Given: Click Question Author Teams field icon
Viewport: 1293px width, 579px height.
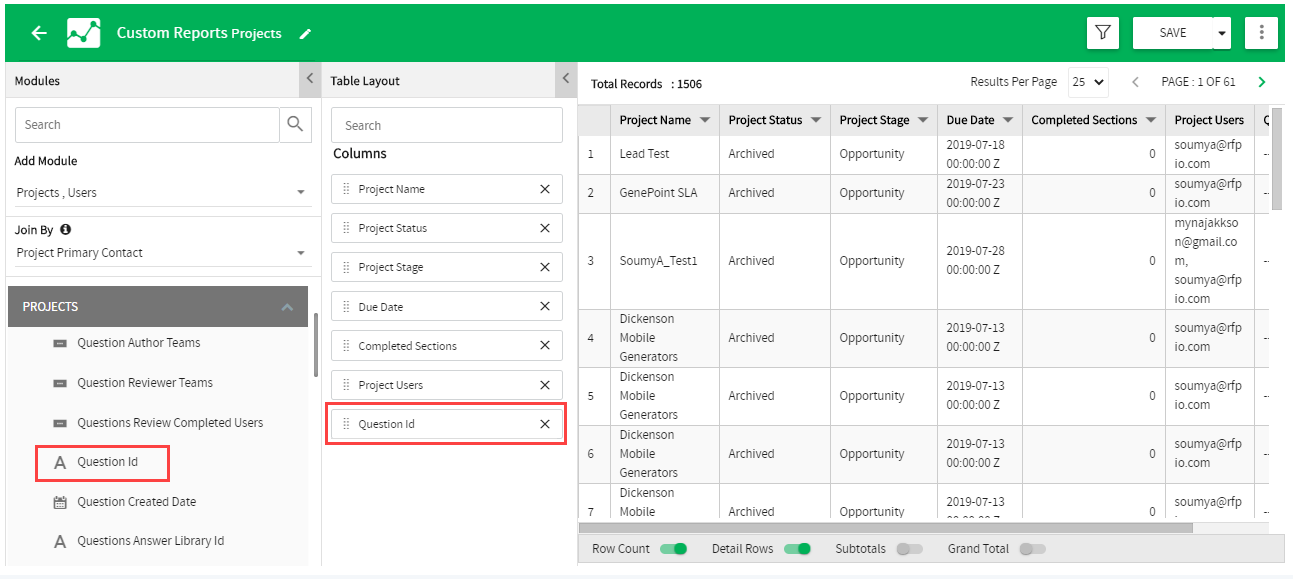Looking at the screenshot, I should [x=60, y=343].
